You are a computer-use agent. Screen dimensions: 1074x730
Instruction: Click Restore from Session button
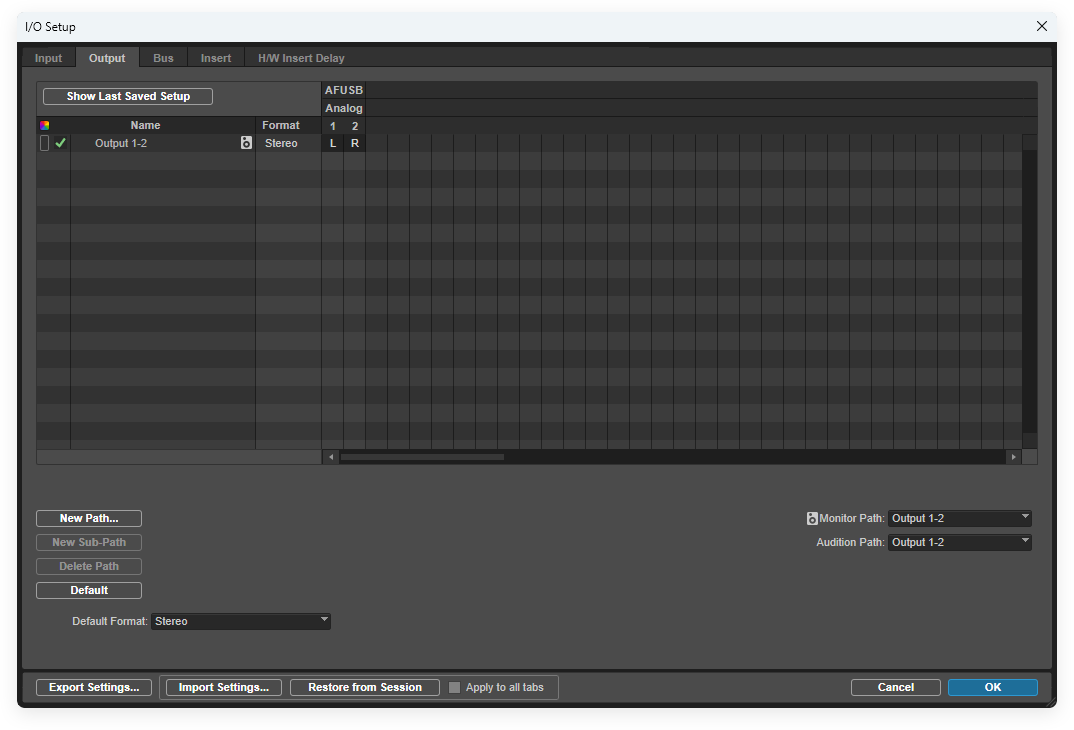(365, 687)
